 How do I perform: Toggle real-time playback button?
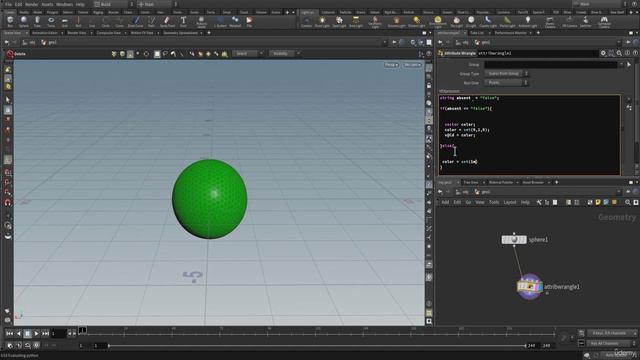[x=10, y=345]
